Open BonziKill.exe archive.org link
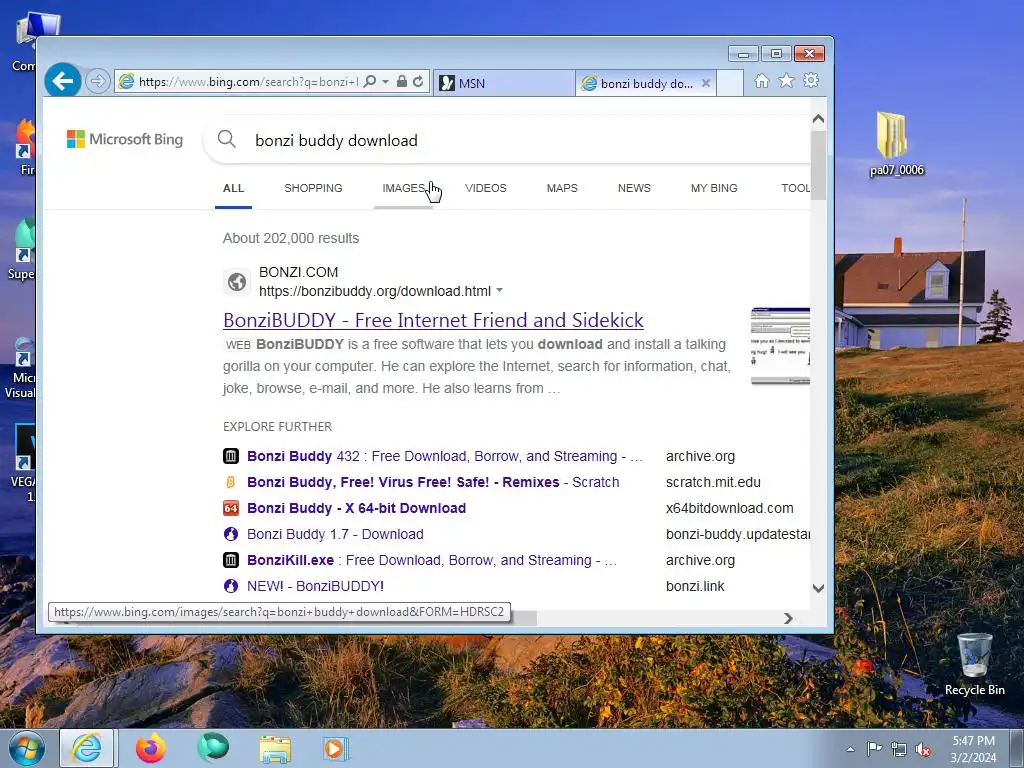1024x768 pixels. 432,560
